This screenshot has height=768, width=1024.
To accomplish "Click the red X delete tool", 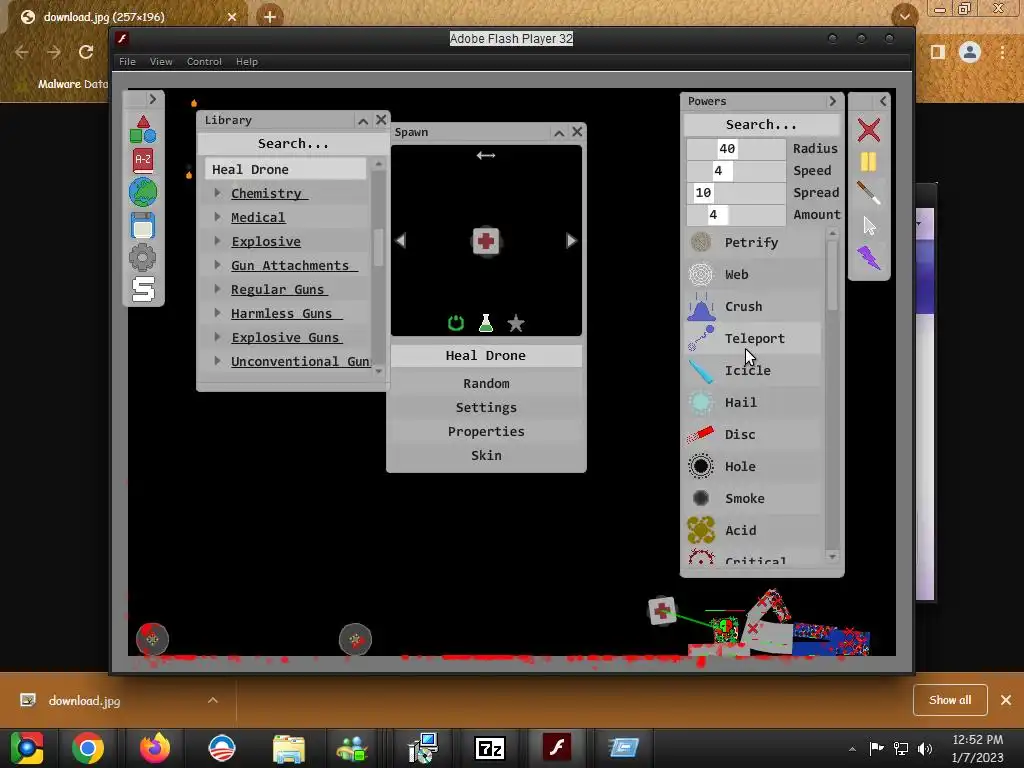I will [x=869, y=130].
